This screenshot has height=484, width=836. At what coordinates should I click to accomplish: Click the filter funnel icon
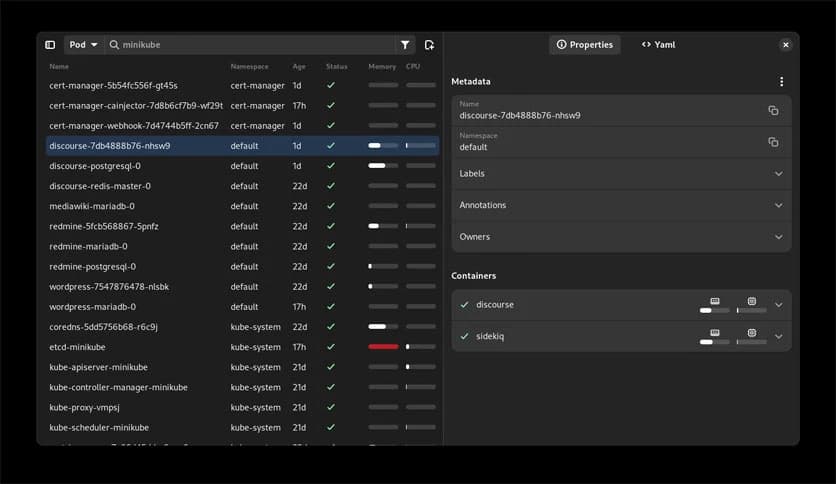pos(405,45)
